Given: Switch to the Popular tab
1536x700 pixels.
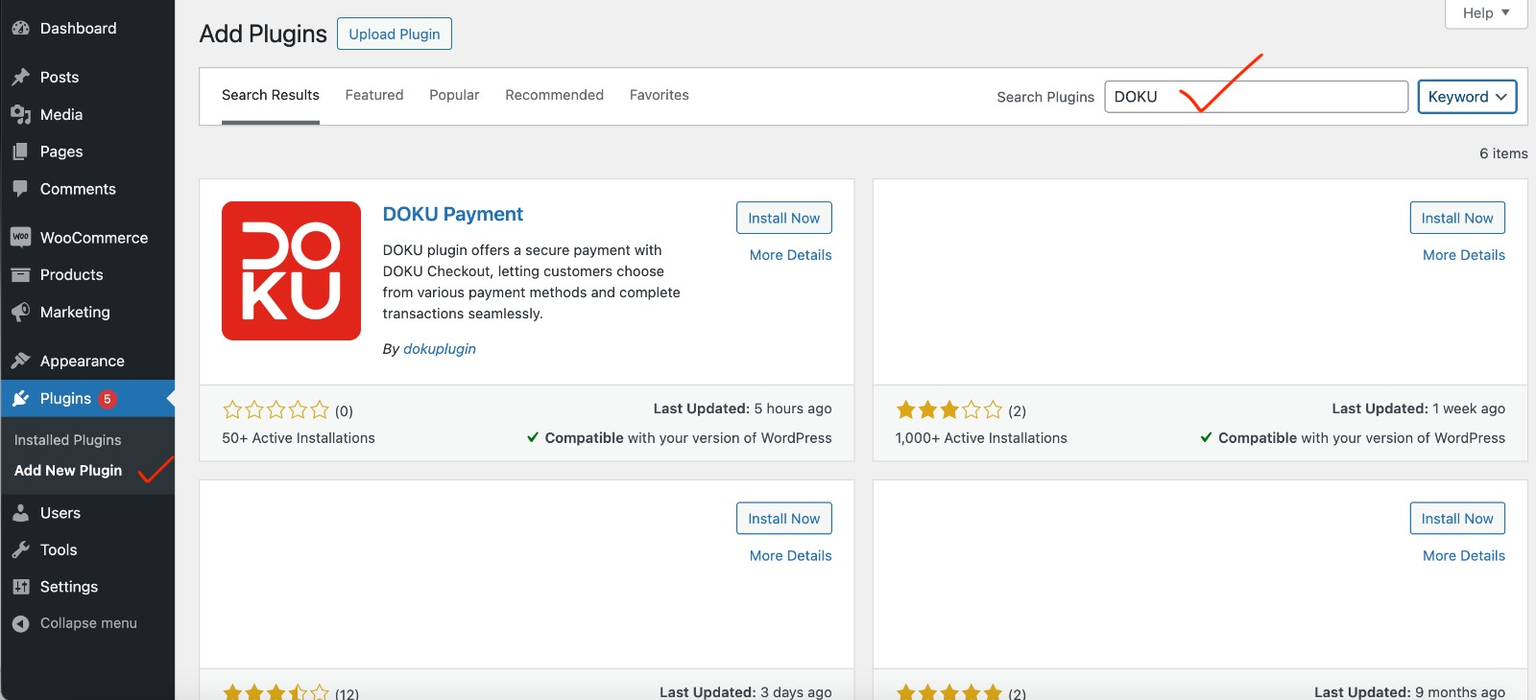Looking at the screenshot, I should click(x=454, y=95).
